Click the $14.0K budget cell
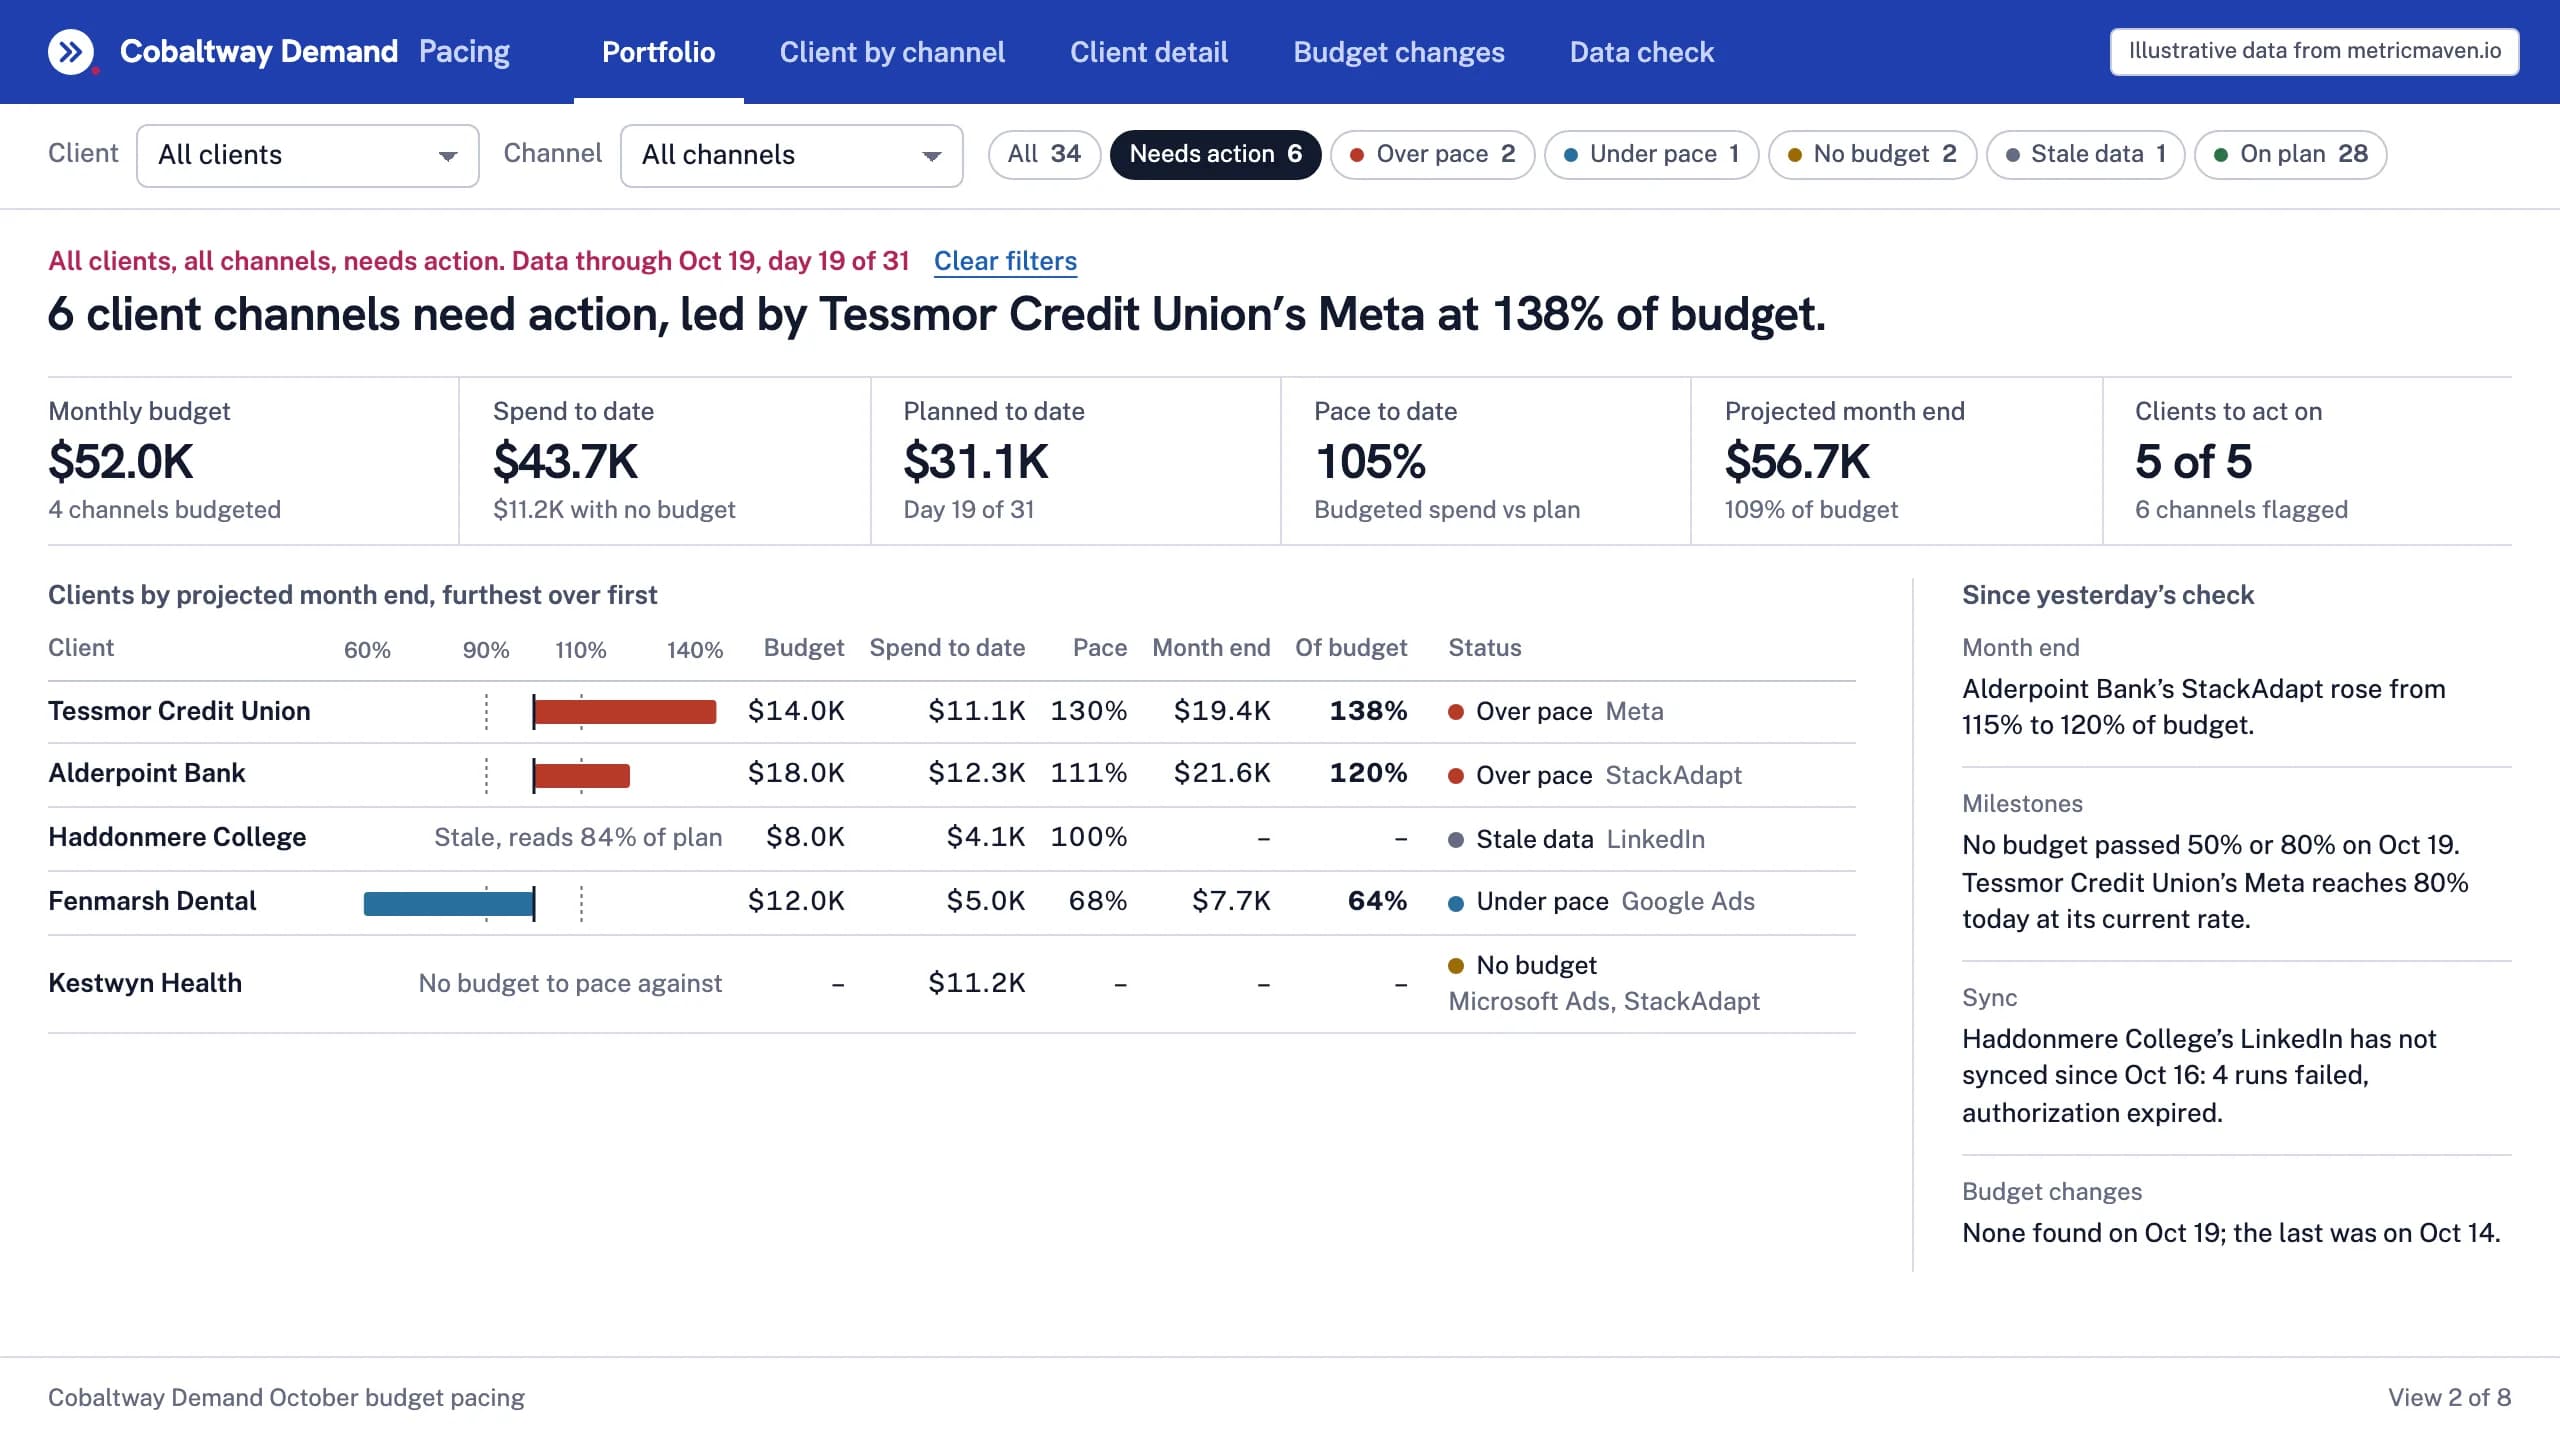This screenshot has height=1440, width=2560. click(x=796, y=711)
